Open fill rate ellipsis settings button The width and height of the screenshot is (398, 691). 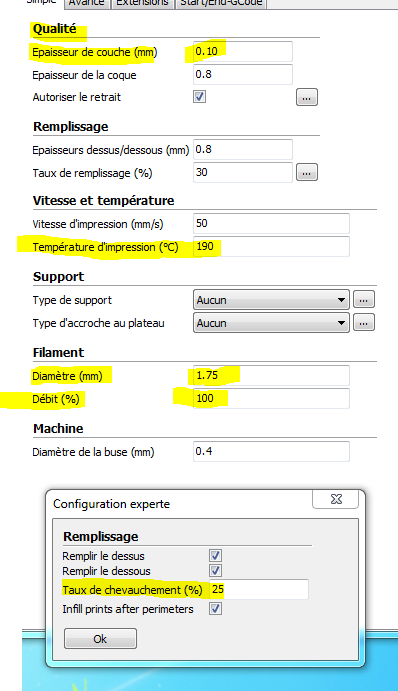click(x=307, y=172)
